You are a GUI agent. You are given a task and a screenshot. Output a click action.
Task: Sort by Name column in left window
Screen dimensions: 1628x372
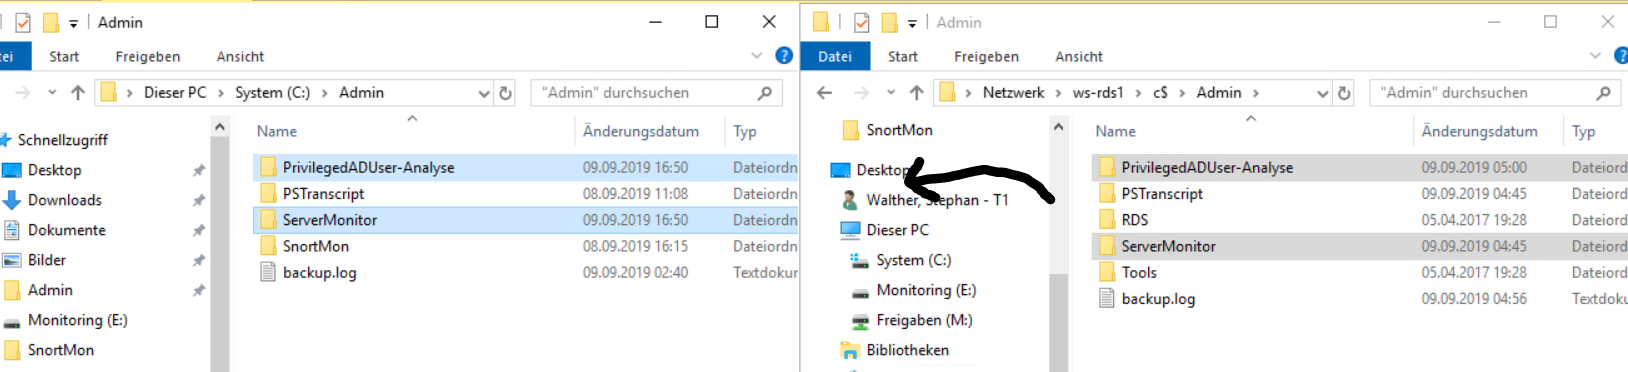point(277,131)
